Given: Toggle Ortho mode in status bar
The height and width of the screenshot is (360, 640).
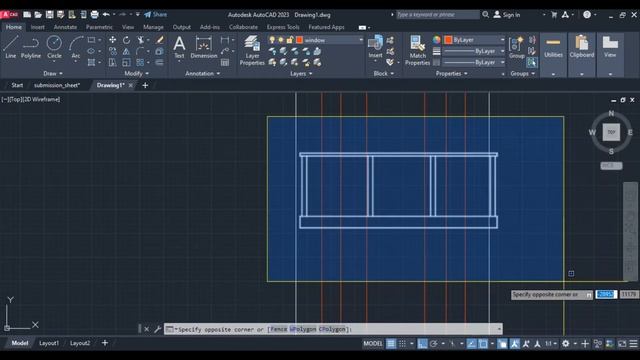Looking at the screenshot, I should coord(422,344).
